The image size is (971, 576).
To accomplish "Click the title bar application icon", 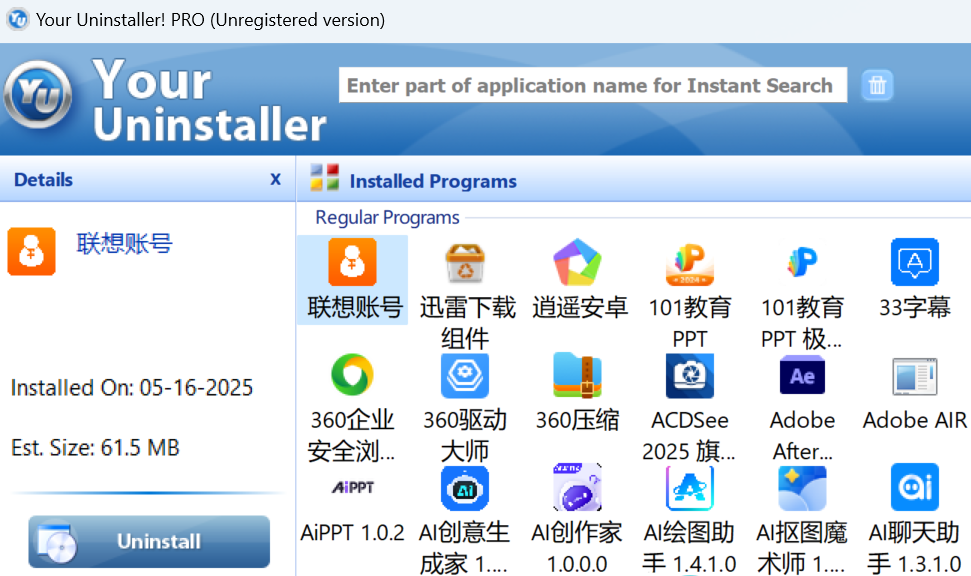I will 18,19.
